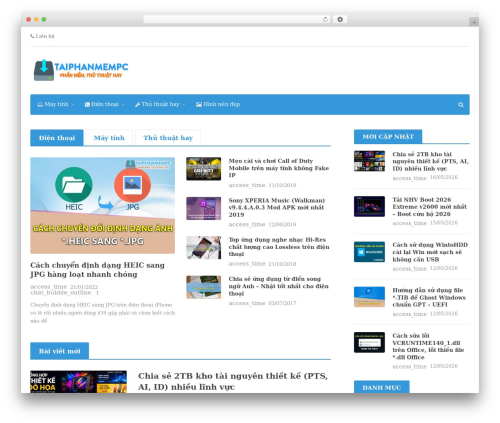Click the HEIC article excerpt text
Screen dimensions: 500x423
[102, 313]
